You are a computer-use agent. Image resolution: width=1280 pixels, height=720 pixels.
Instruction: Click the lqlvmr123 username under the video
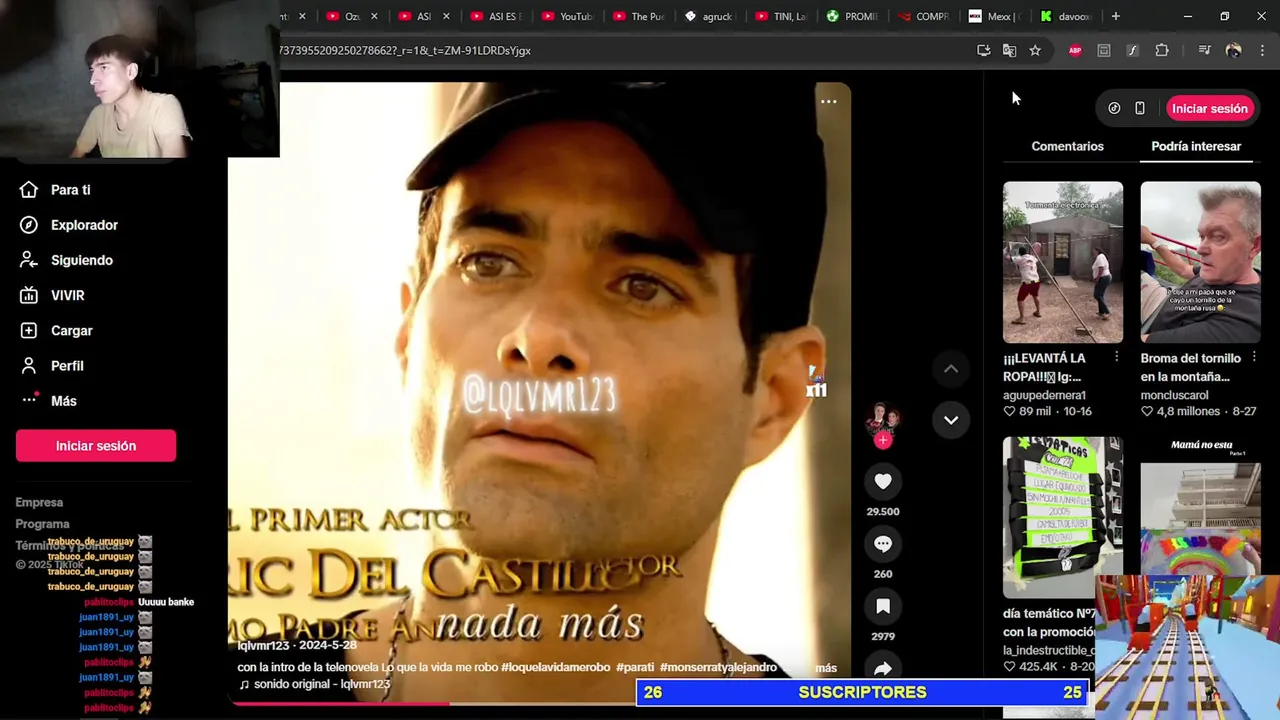click(x=263, y=646)
